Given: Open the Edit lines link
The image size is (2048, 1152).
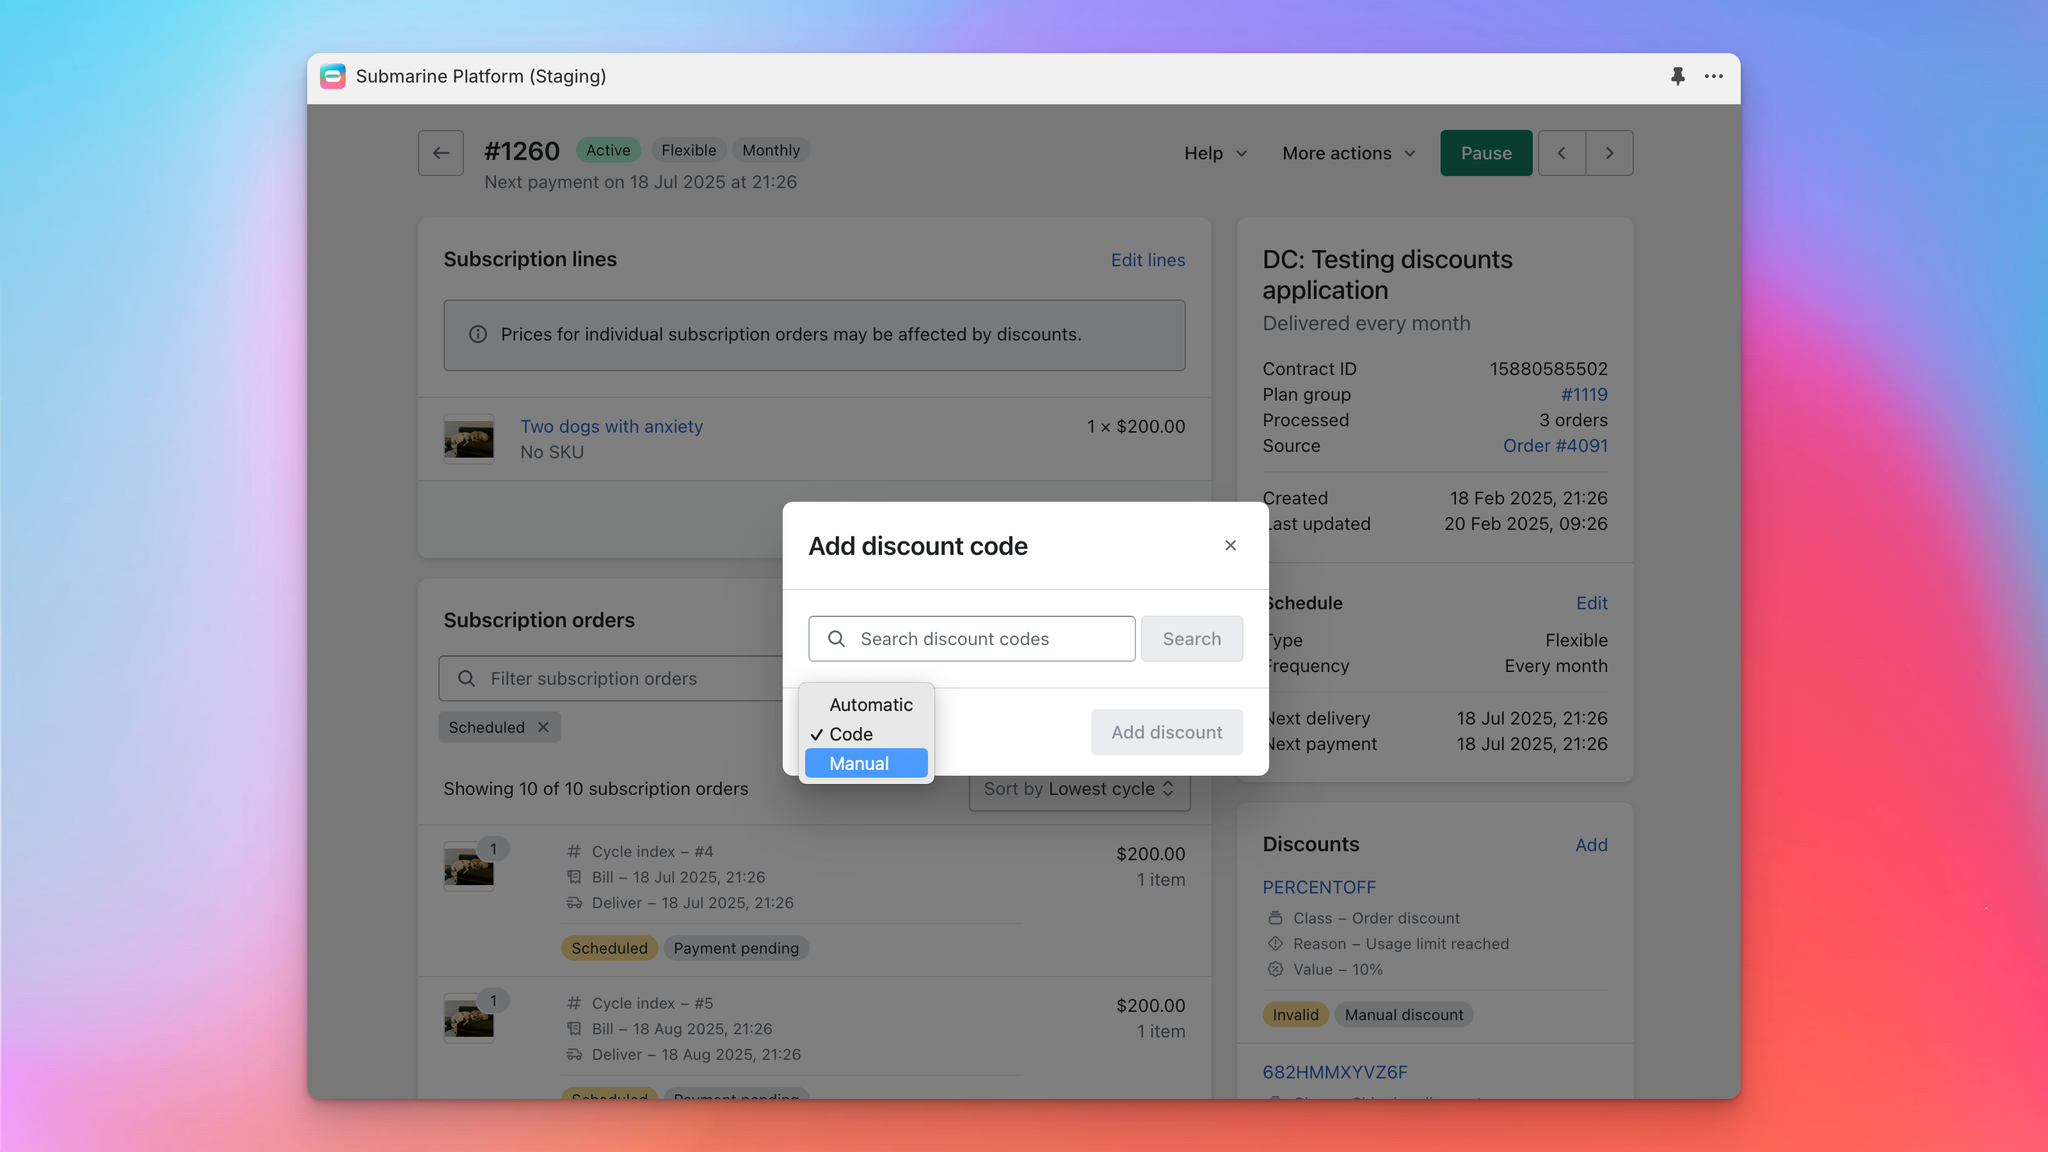Looking at the screenshot, I should point(1147,260).
